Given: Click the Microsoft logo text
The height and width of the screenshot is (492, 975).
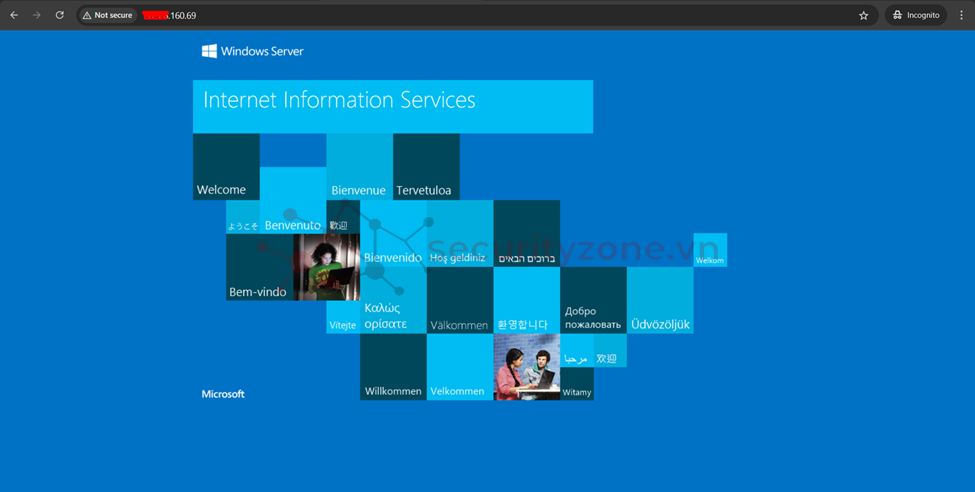Looking at the screenshot, I should coord(223,394).
